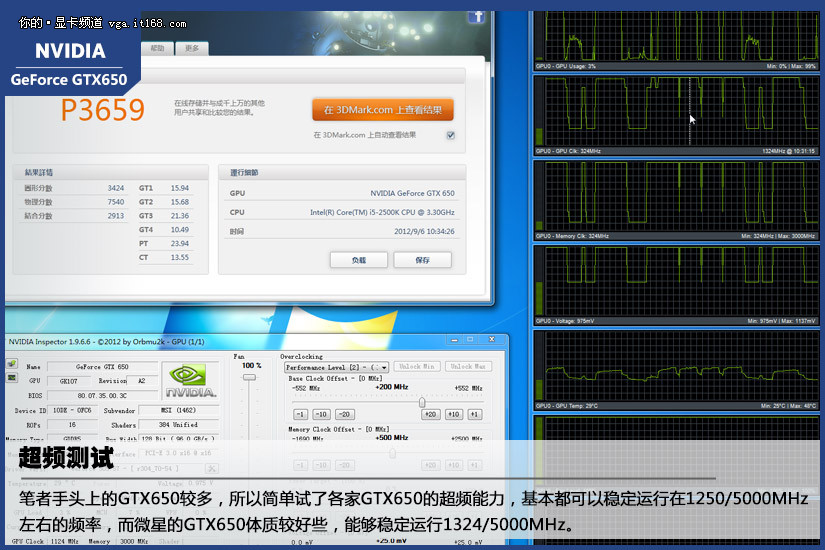This screenshot has width=825, height=550.
Task: Open the 更多 tab in 3DMark
Action: coord(192,48)
